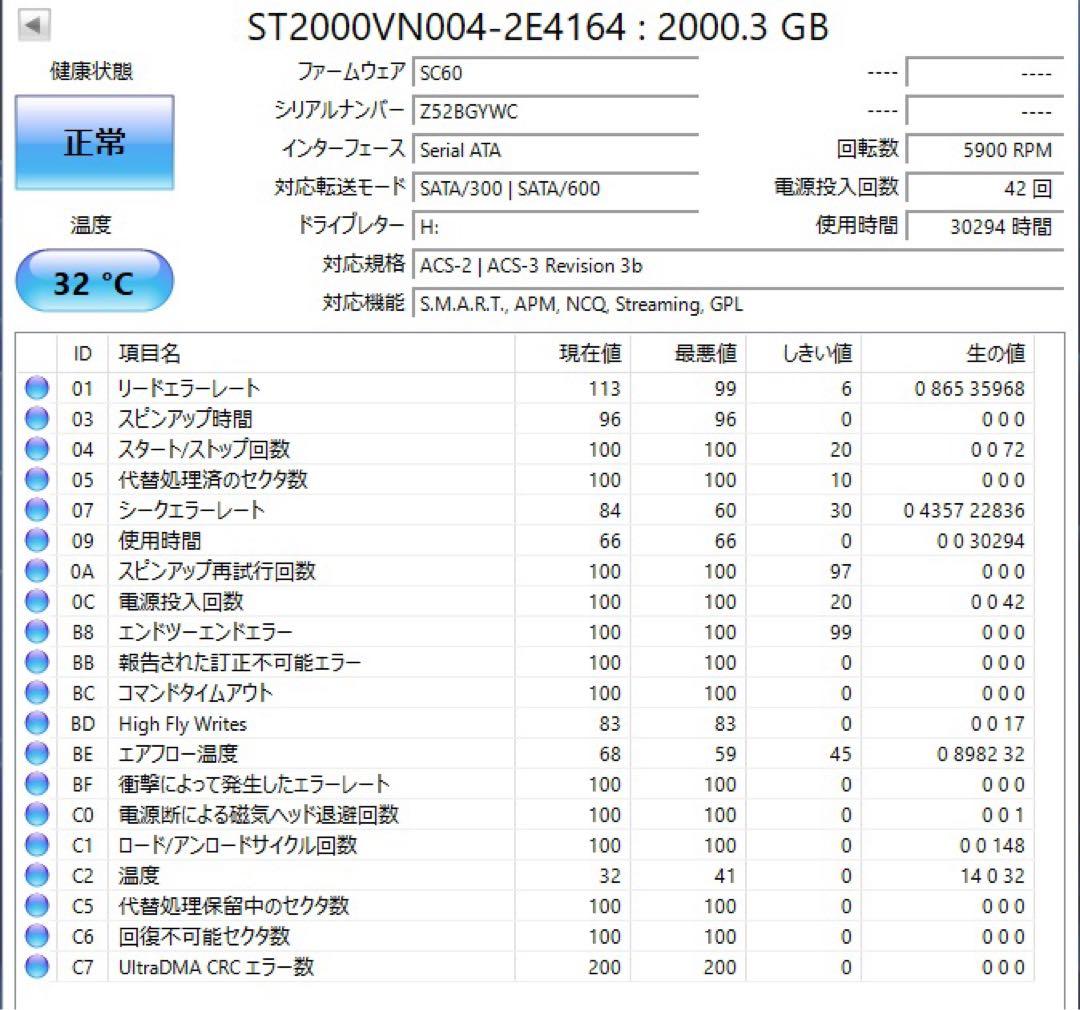Image resolution: width=1080 pixels, height=1010 pixels.
Task: Select threshold 97 in スピンアップ再試行回数 row
Action: click(x=840, y=571)
